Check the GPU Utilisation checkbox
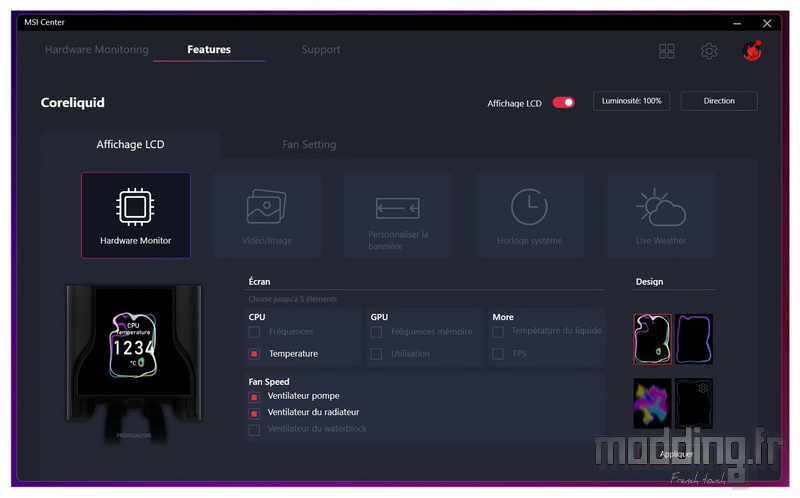Screen dimensions: 800x498 click(376, 354)
